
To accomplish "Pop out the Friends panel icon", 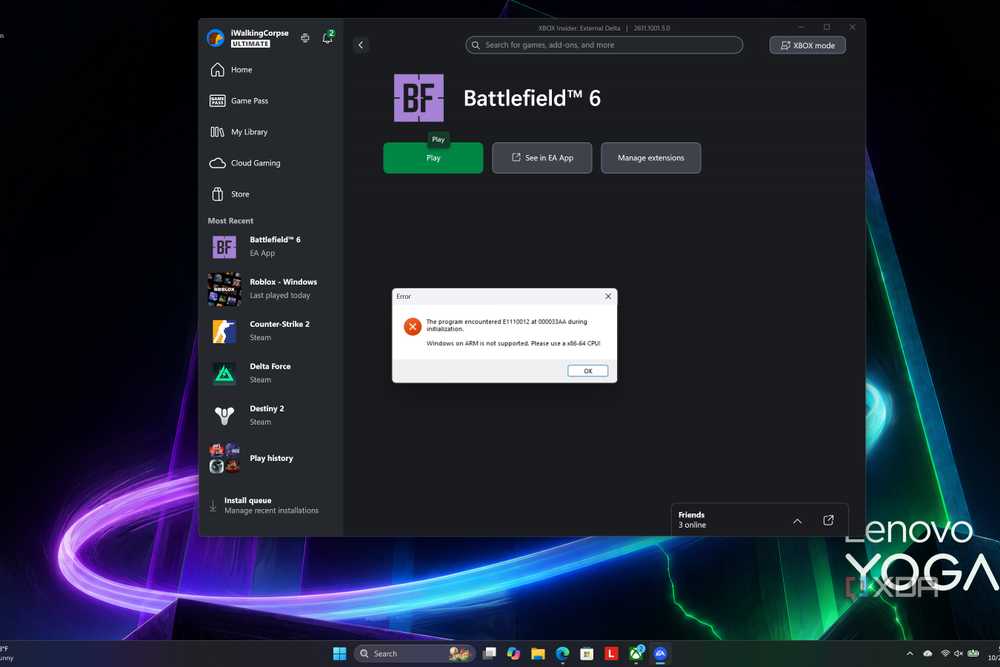I will (x=828, y=520).
